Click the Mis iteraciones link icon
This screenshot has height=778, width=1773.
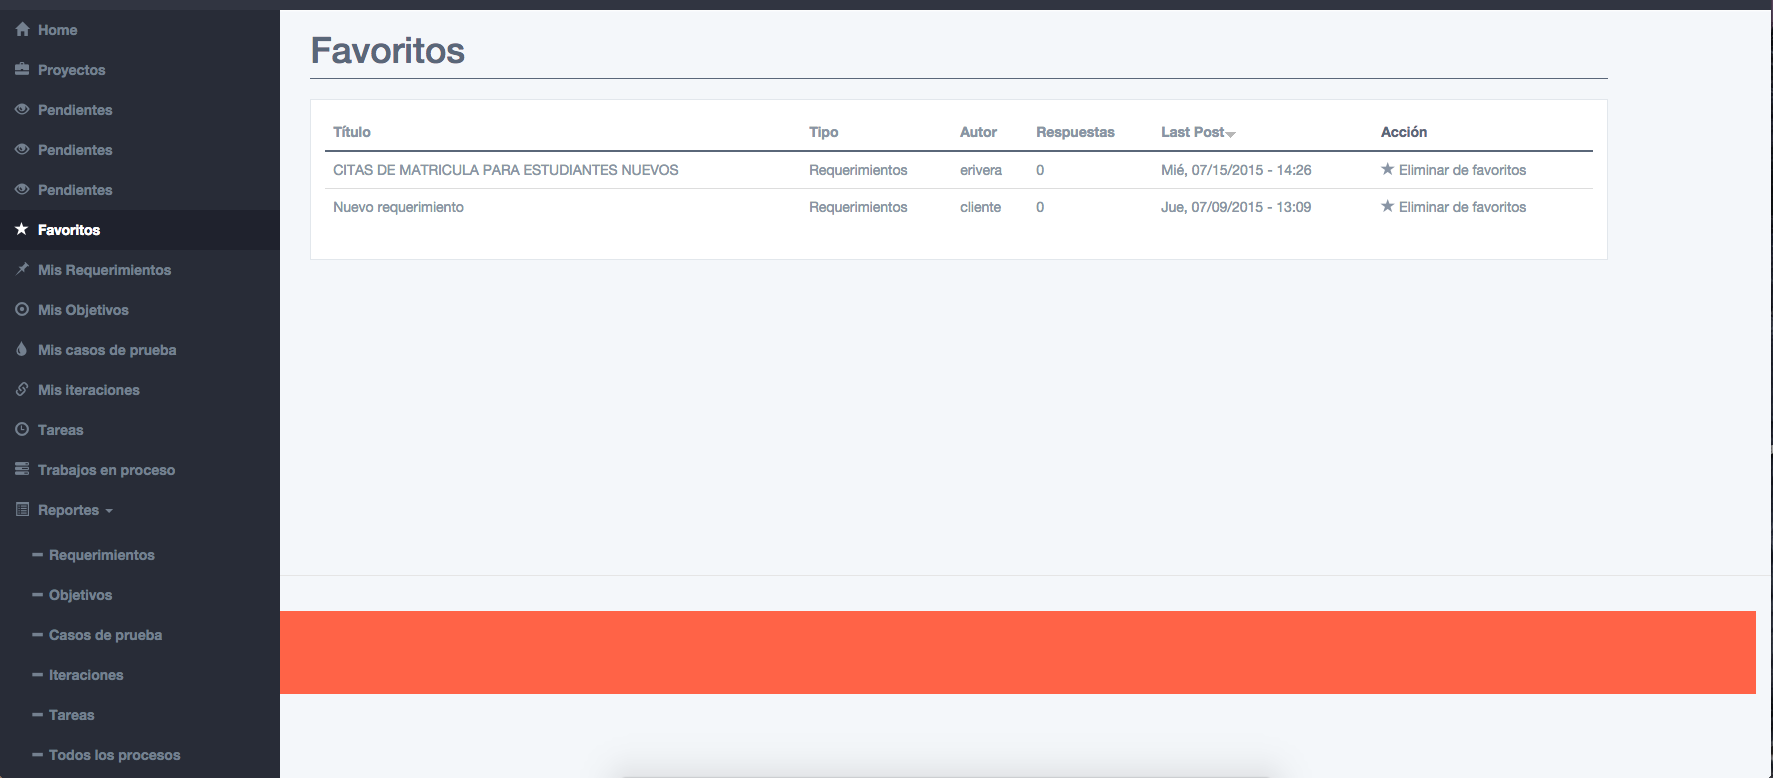[x=22, y=390]
